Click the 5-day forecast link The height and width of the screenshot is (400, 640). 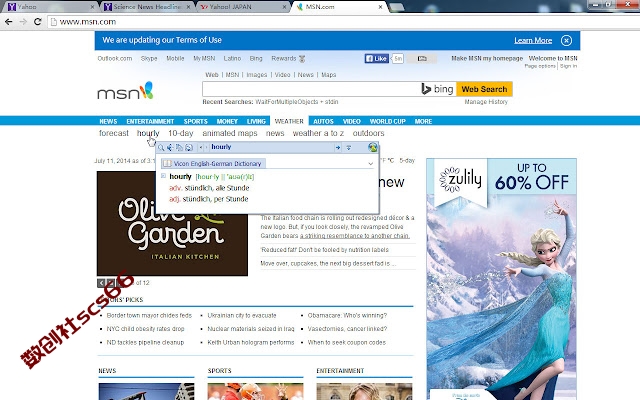pyautogui.click(x=407, y=160)
